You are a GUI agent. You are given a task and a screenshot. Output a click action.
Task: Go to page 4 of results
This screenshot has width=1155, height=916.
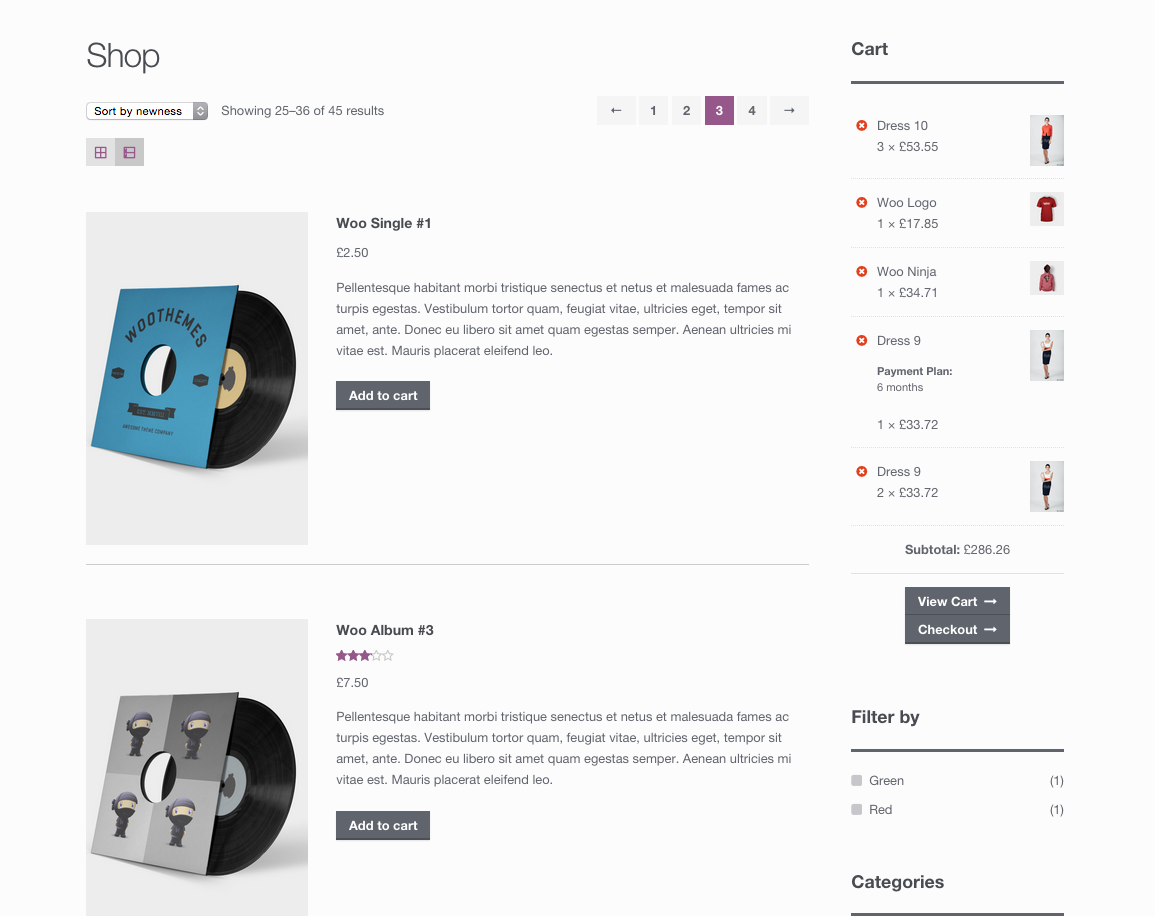point(752,110)
